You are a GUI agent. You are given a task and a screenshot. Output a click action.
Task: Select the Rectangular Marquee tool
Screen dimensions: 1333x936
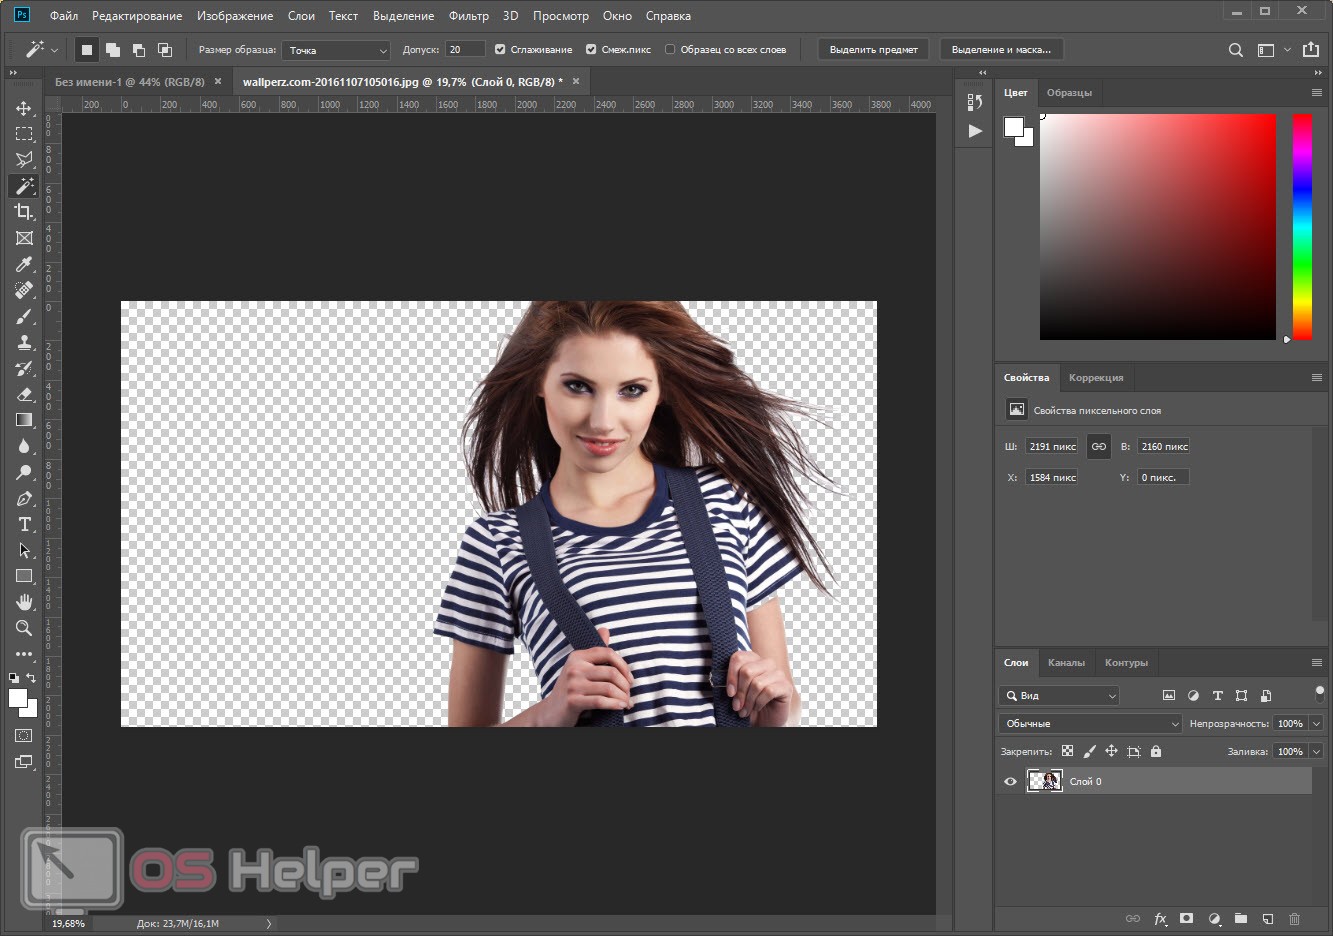(x=24, y=134)
